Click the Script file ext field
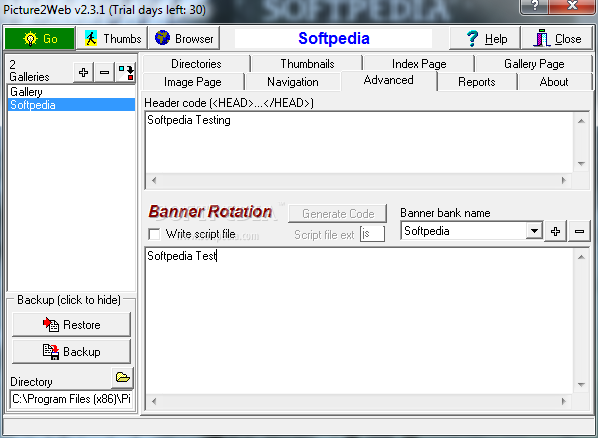Image resolution: width=598 pixels, height=438 pixels. 372,234
